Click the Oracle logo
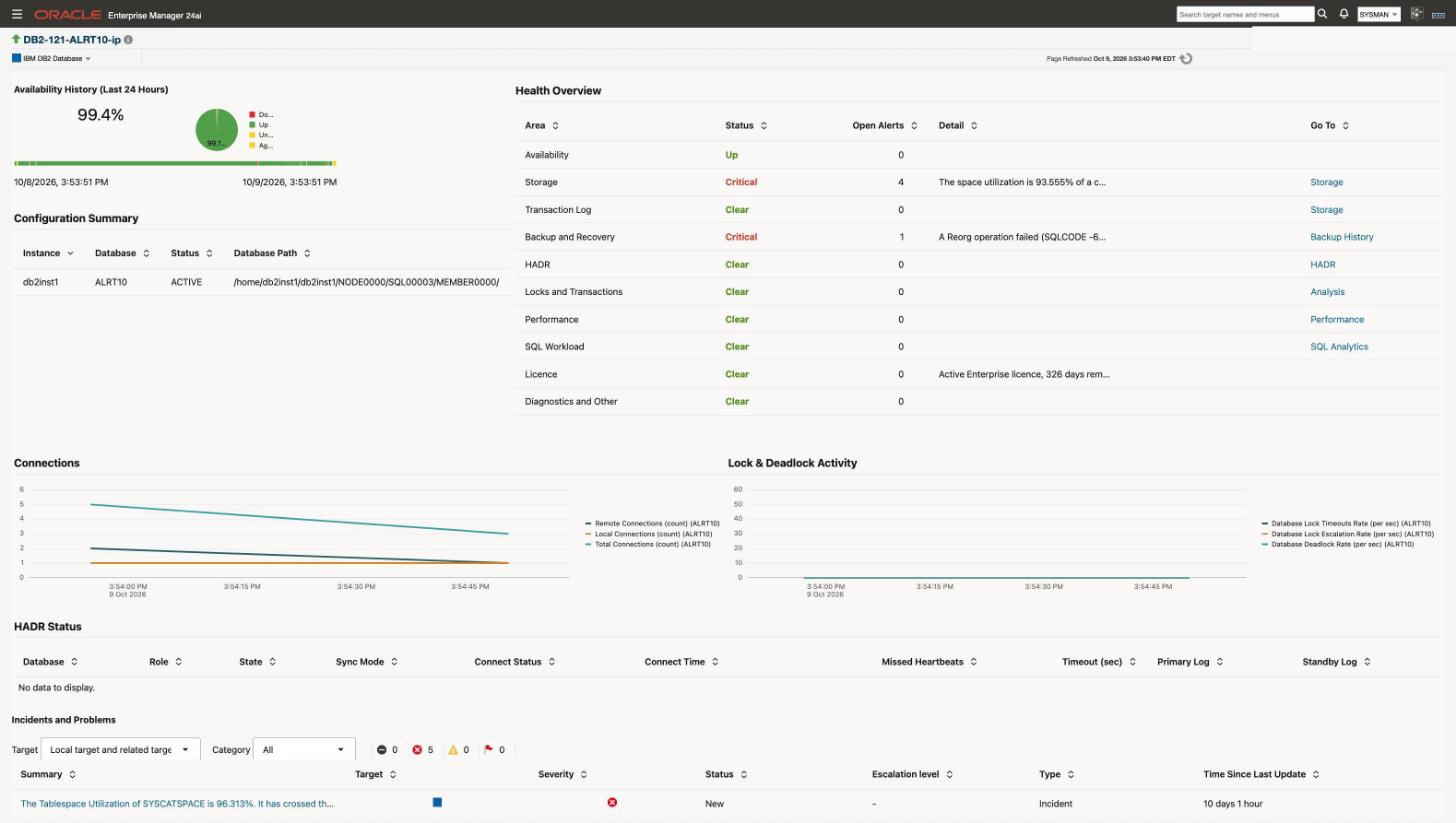 pos(68,15)
